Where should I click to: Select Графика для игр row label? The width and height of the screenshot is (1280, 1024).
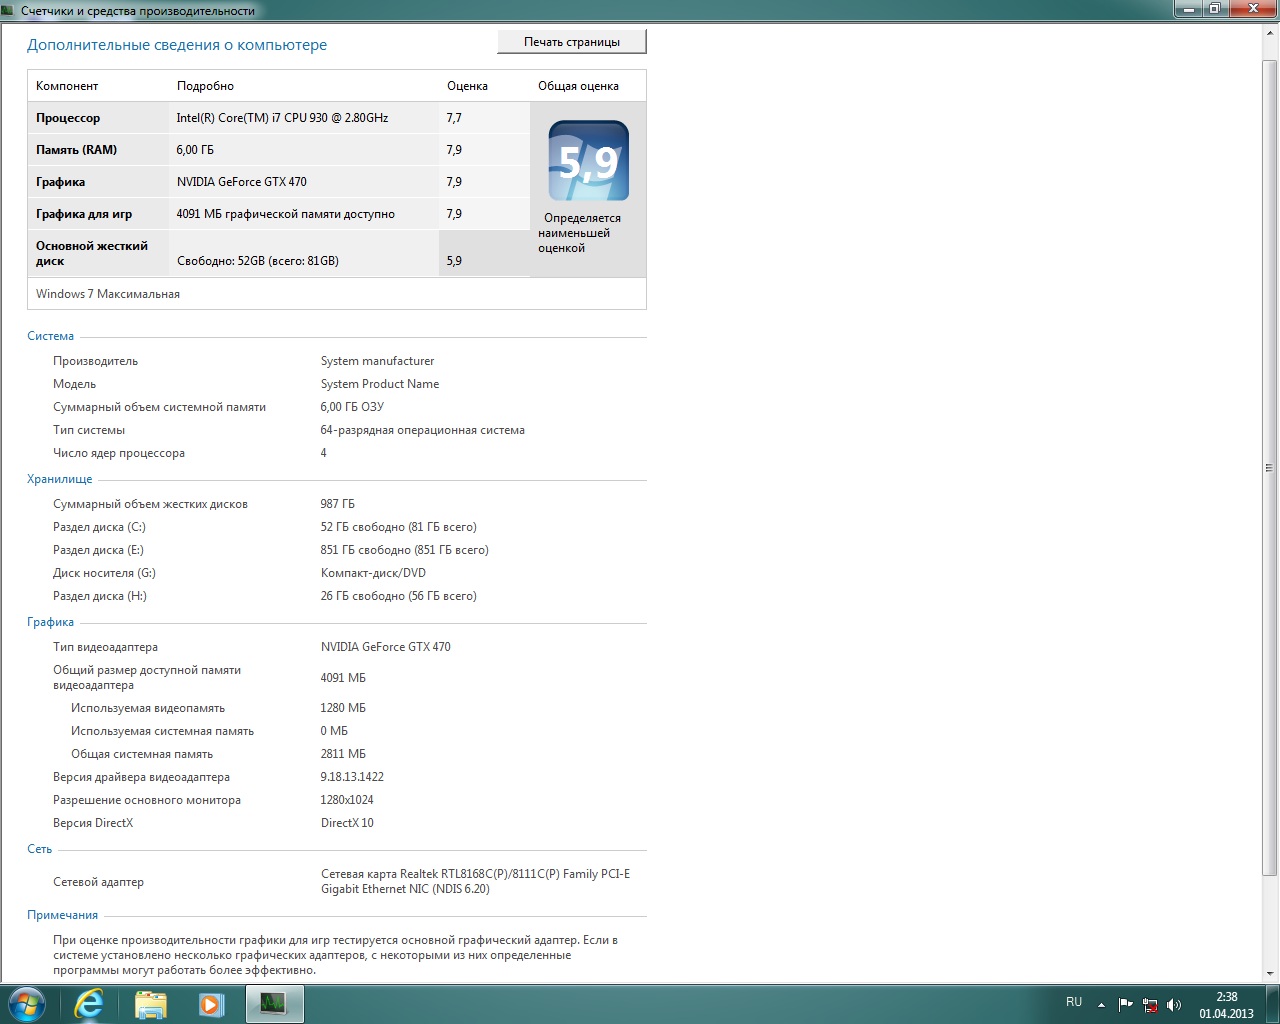pos(84,214)
